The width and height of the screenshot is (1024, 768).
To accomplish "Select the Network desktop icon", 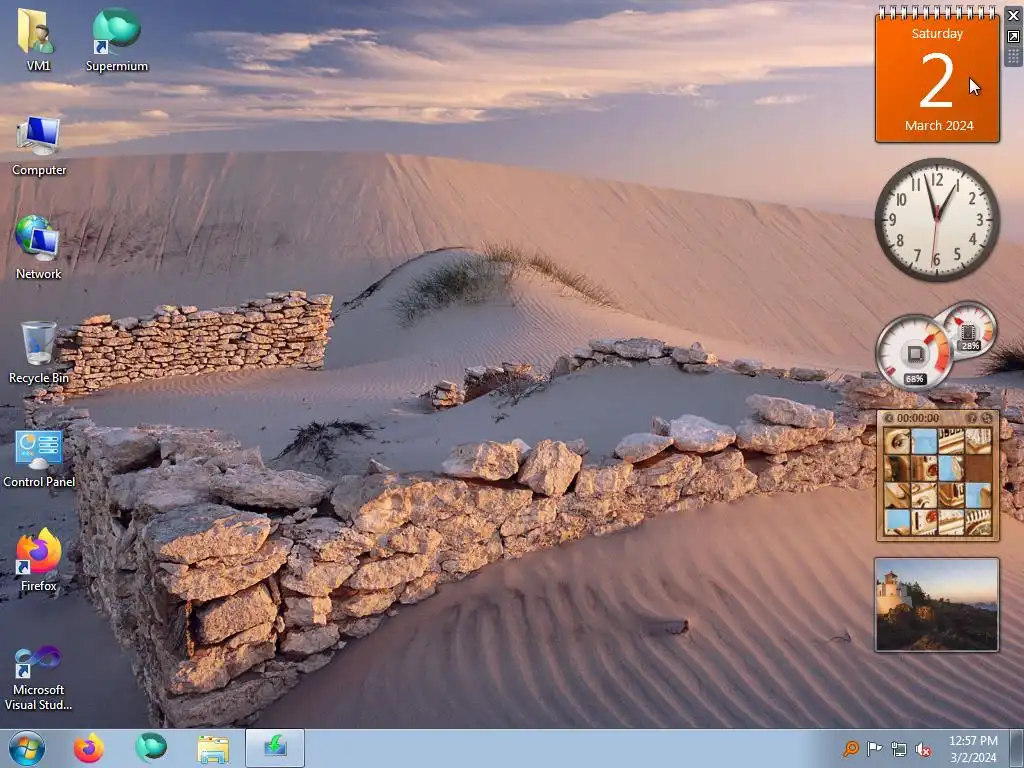I will click(x=38, y=248).
